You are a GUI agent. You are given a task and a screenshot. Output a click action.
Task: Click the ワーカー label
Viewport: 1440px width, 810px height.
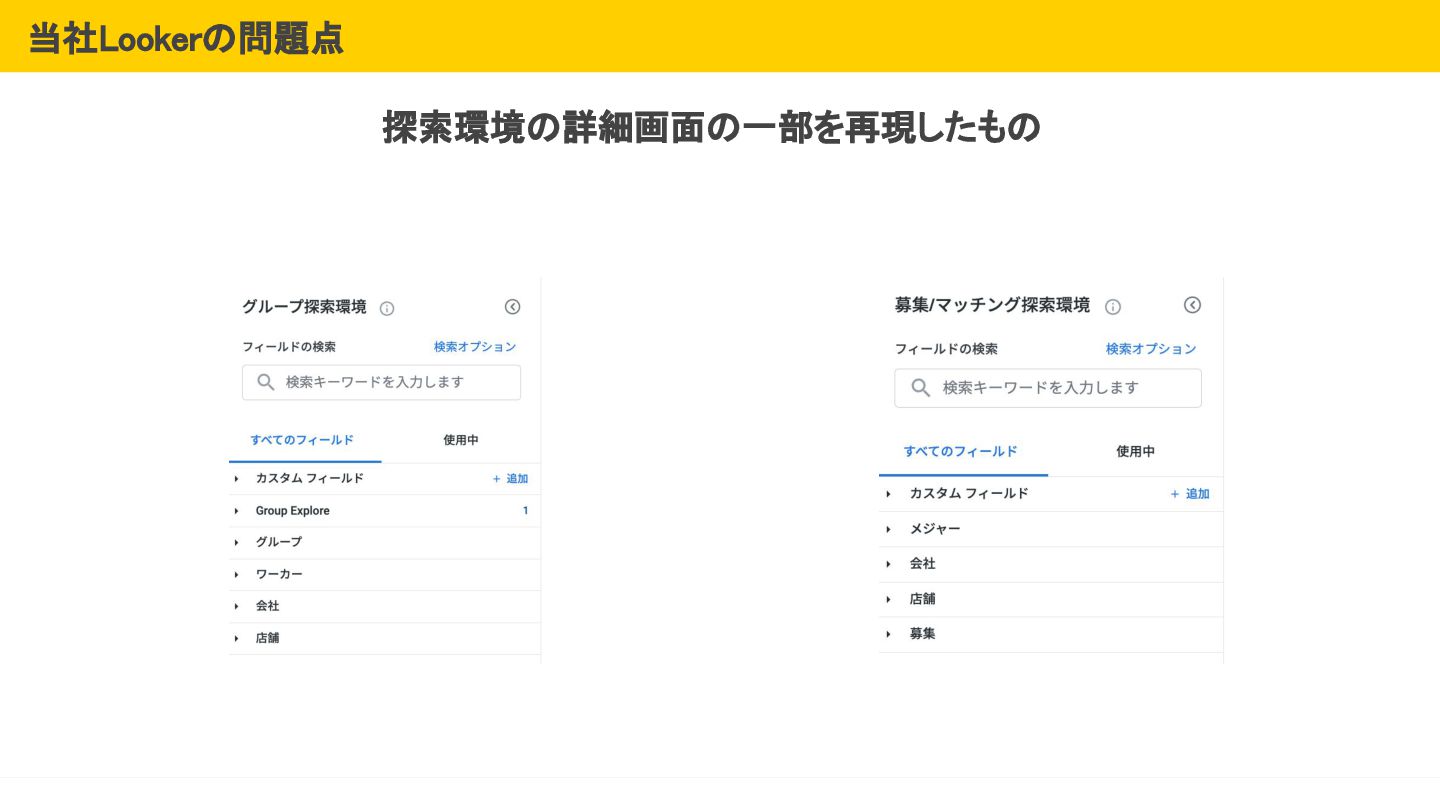(x=279, y=574)
